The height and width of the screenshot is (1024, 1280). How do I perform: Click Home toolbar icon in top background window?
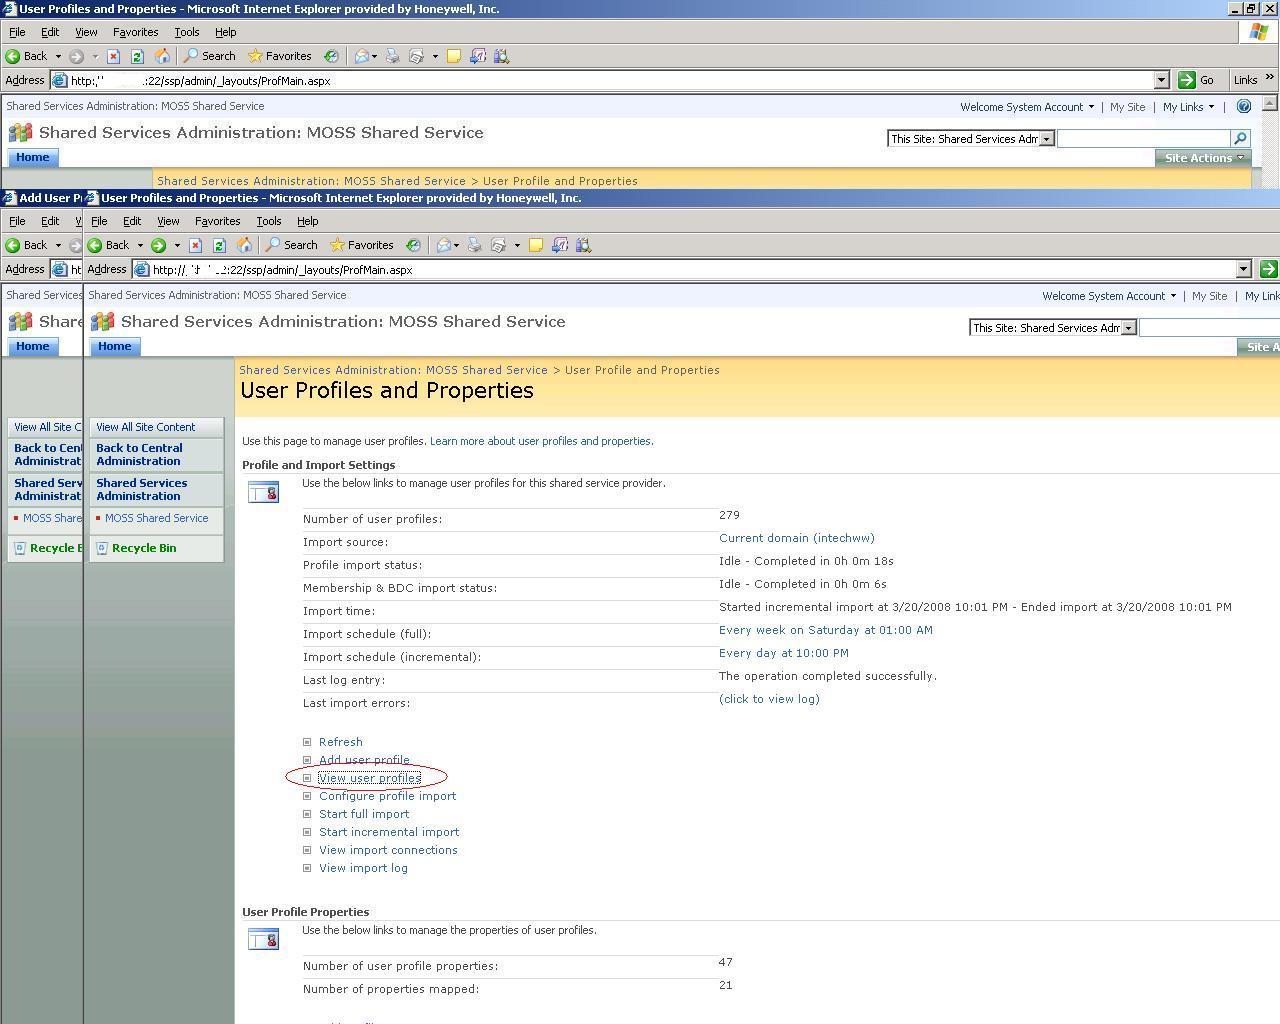[x=162, y=56]
